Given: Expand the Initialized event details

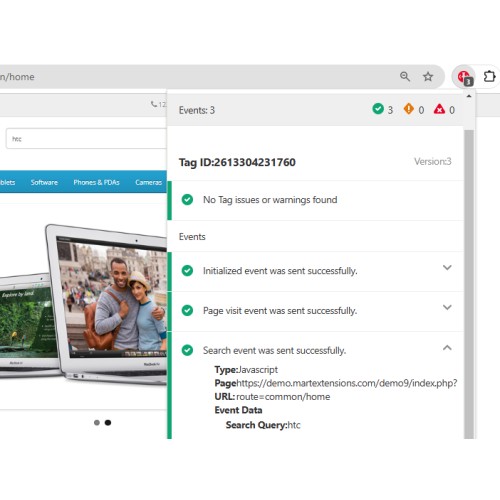Looking at the screenshot, I should [x=447, y=267].
